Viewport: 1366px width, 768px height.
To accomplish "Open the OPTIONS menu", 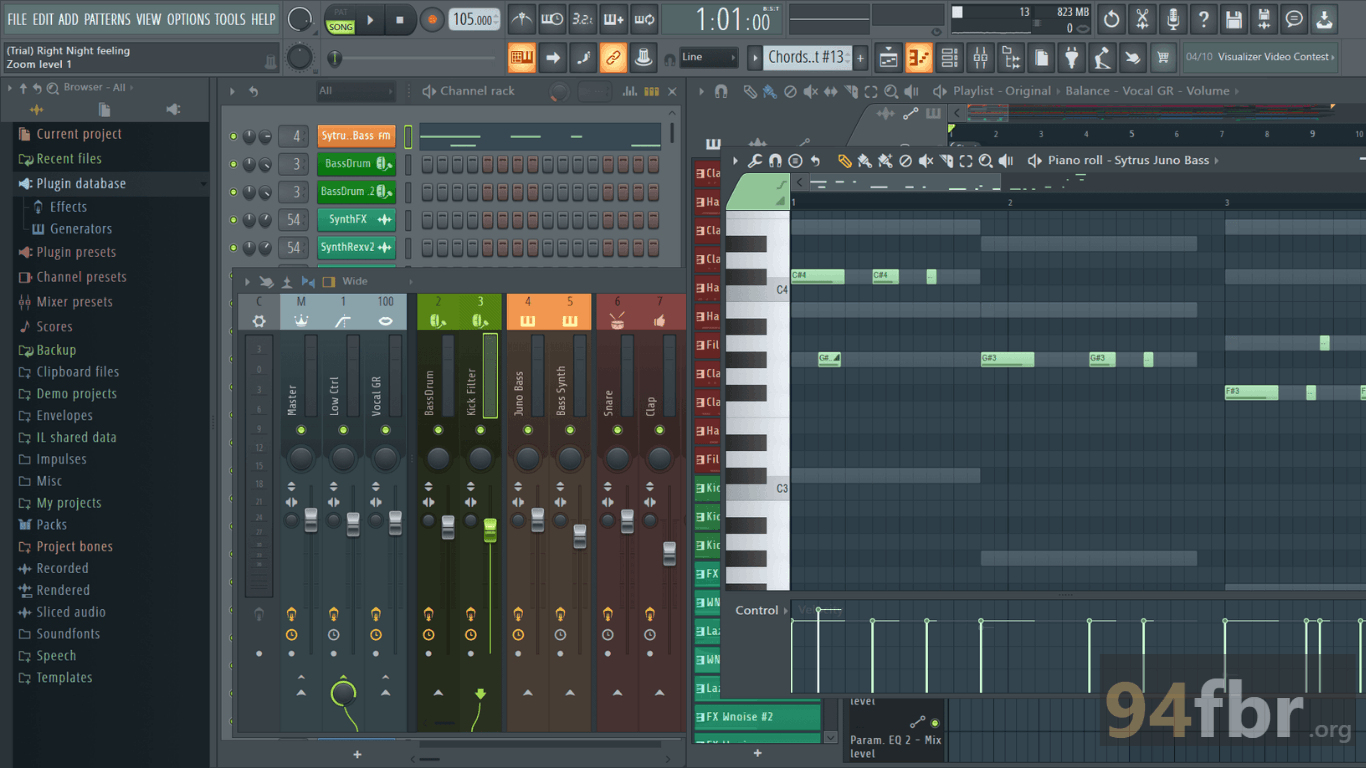I will coord(188,19).
